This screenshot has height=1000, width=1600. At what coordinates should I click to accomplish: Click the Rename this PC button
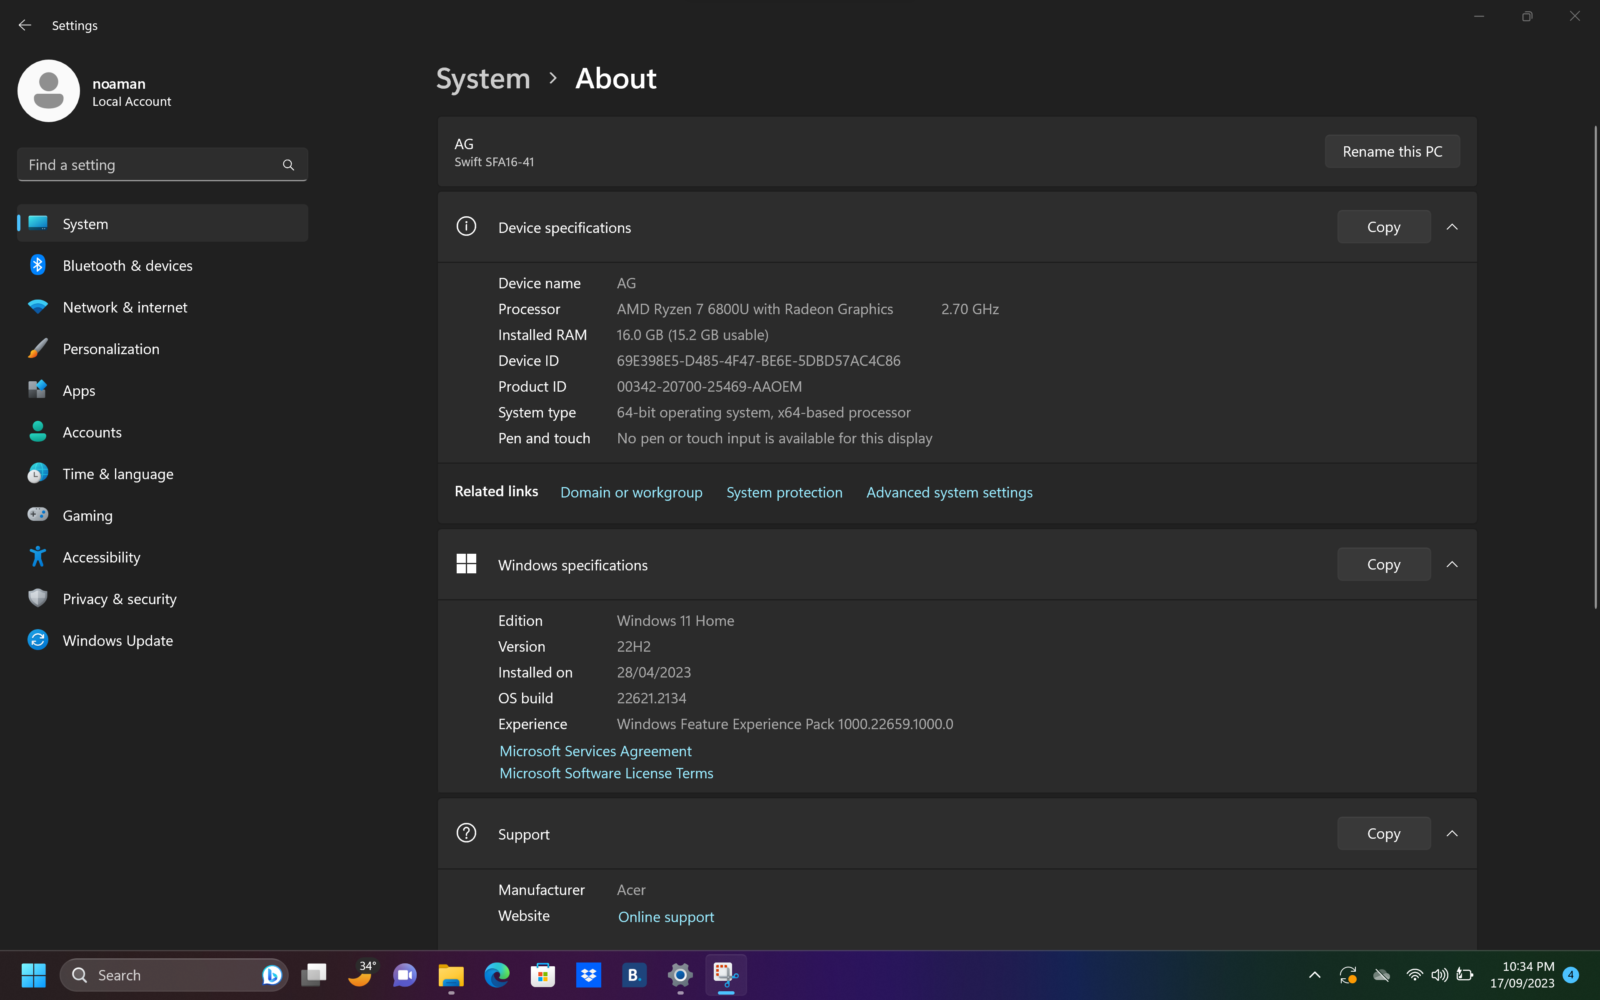tap(1392, 151)
